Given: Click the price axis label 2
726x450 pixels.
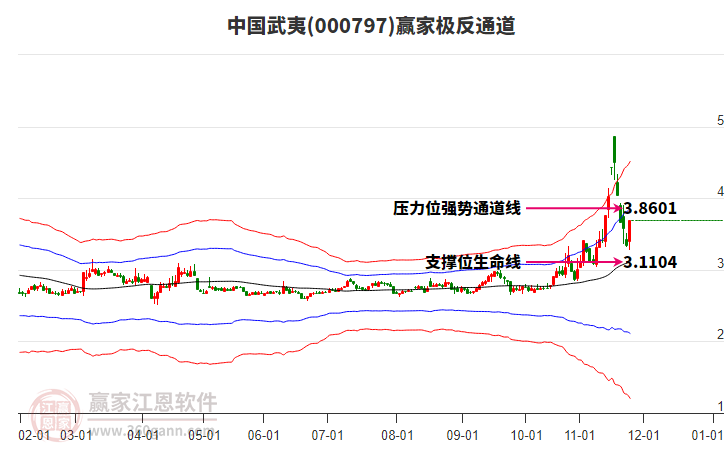Looking at the screenshot, I should (720, 334).
